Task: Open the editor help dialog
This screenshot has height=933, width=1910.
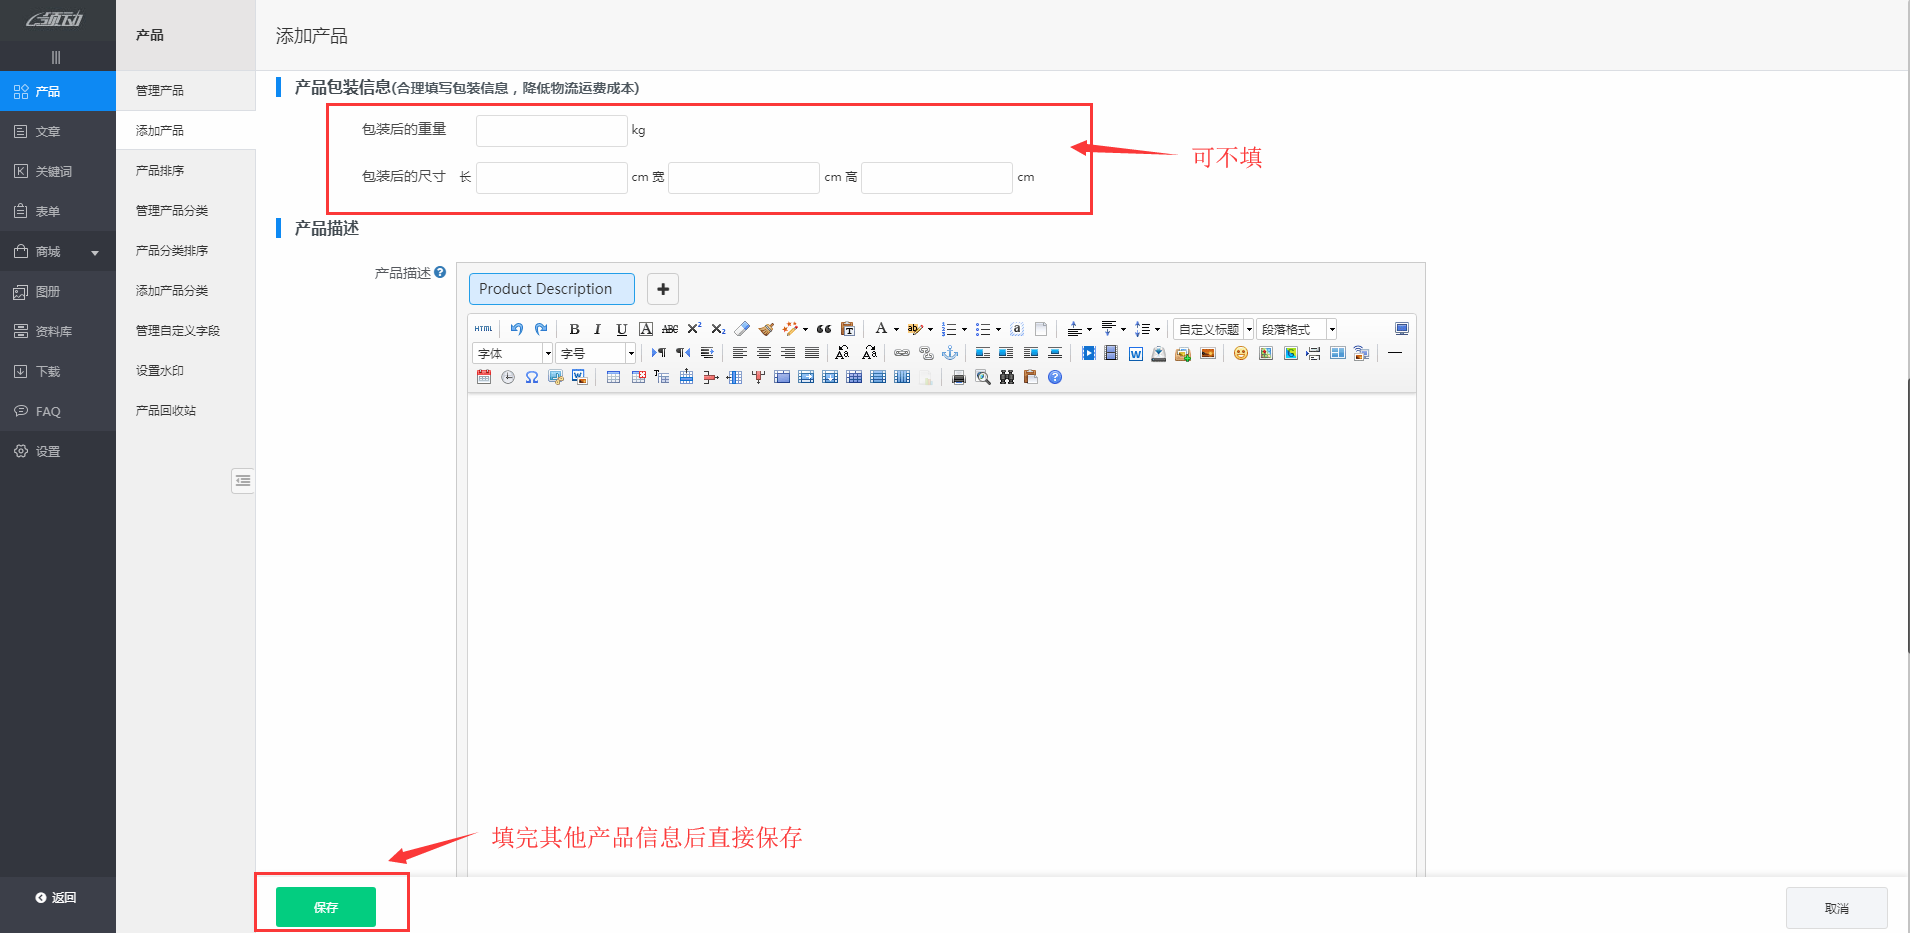Action: coord(1054,377)
